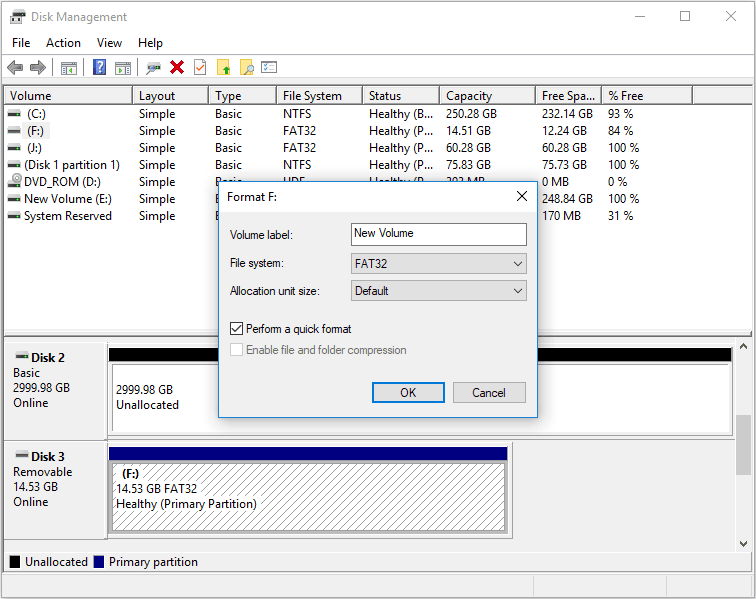The width and height of the screenshot is (756, 599).
Task: Click the yellow page with green arrow icon
Action: [x=223, y=67]
